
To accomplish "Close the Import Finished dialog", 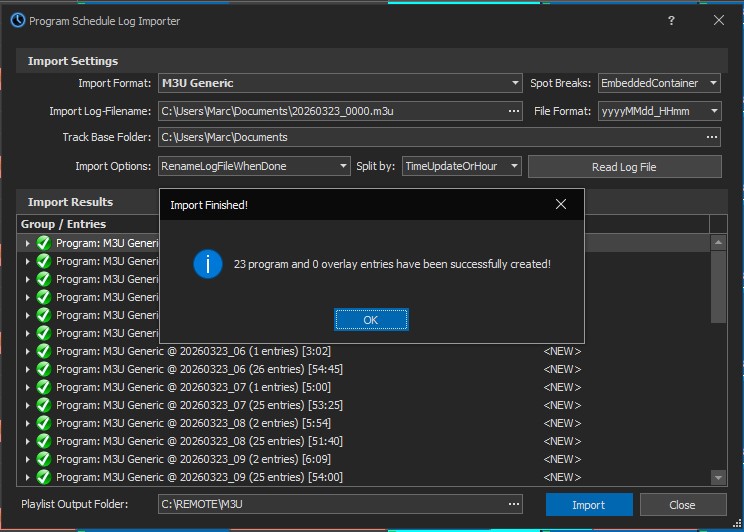I will click(x=561, y=205).
